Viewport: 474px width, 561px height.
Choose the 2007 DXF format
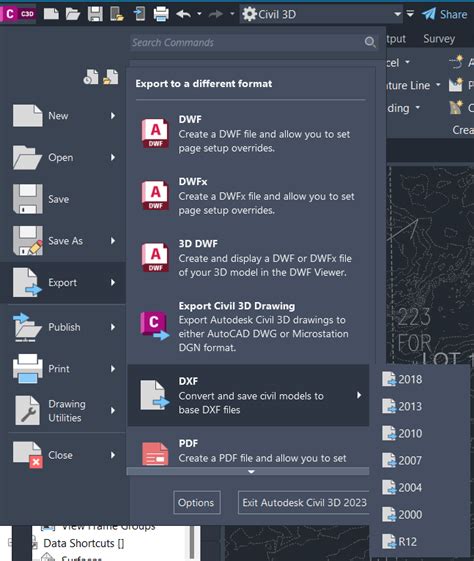pyautogui.click(x=402, y=460)
